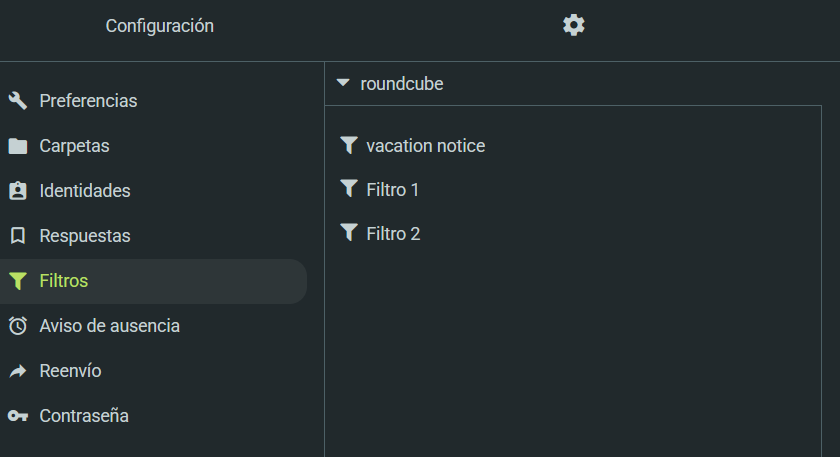The height and width of the screenshot is (457, 840).
Task: Click the gear settings icon at top
Action: (x=573, y=25)
